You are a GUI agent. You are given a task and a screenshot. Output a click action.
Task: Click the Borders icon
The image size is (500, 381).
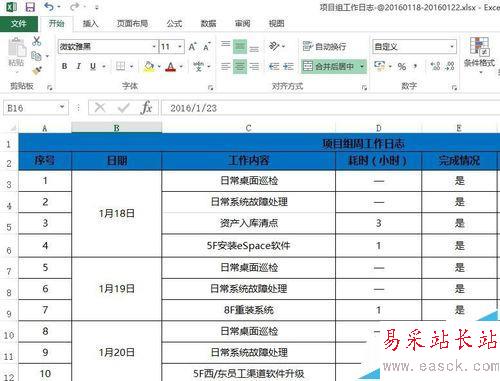(120, 66)
